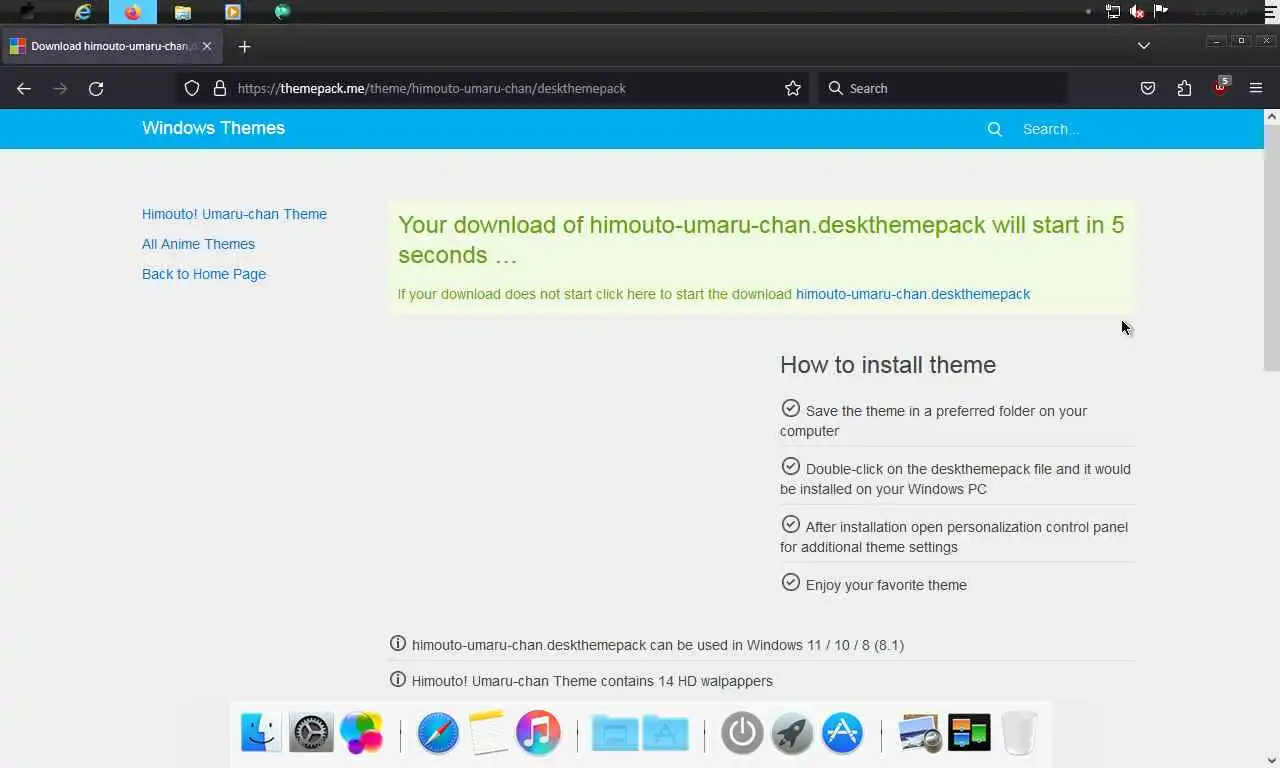This screenshot has height=768, width=1280.
Task: Launch Game Center colorful bubbles icon
Action: (x=361, y=733)
